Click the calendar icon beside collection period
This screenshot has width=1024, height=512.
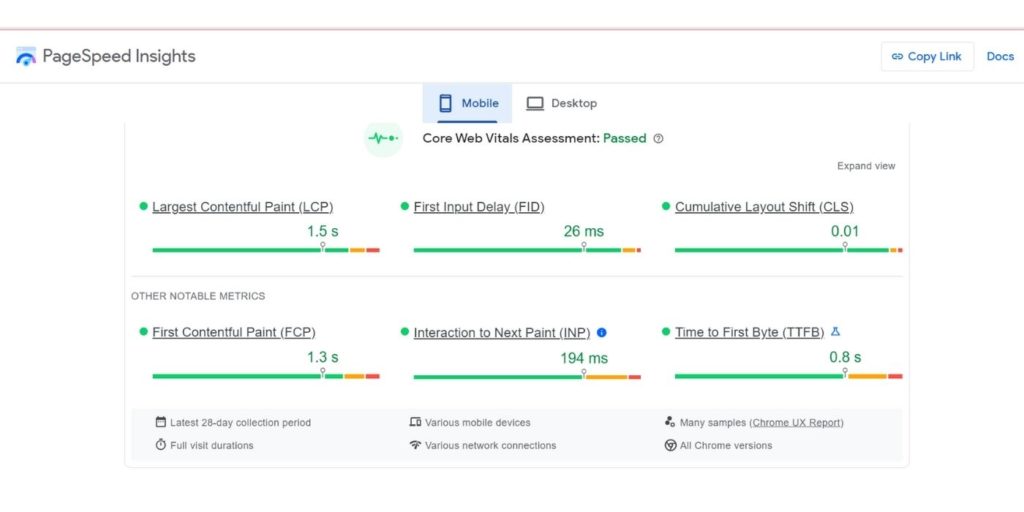click(x=161, y=422)
